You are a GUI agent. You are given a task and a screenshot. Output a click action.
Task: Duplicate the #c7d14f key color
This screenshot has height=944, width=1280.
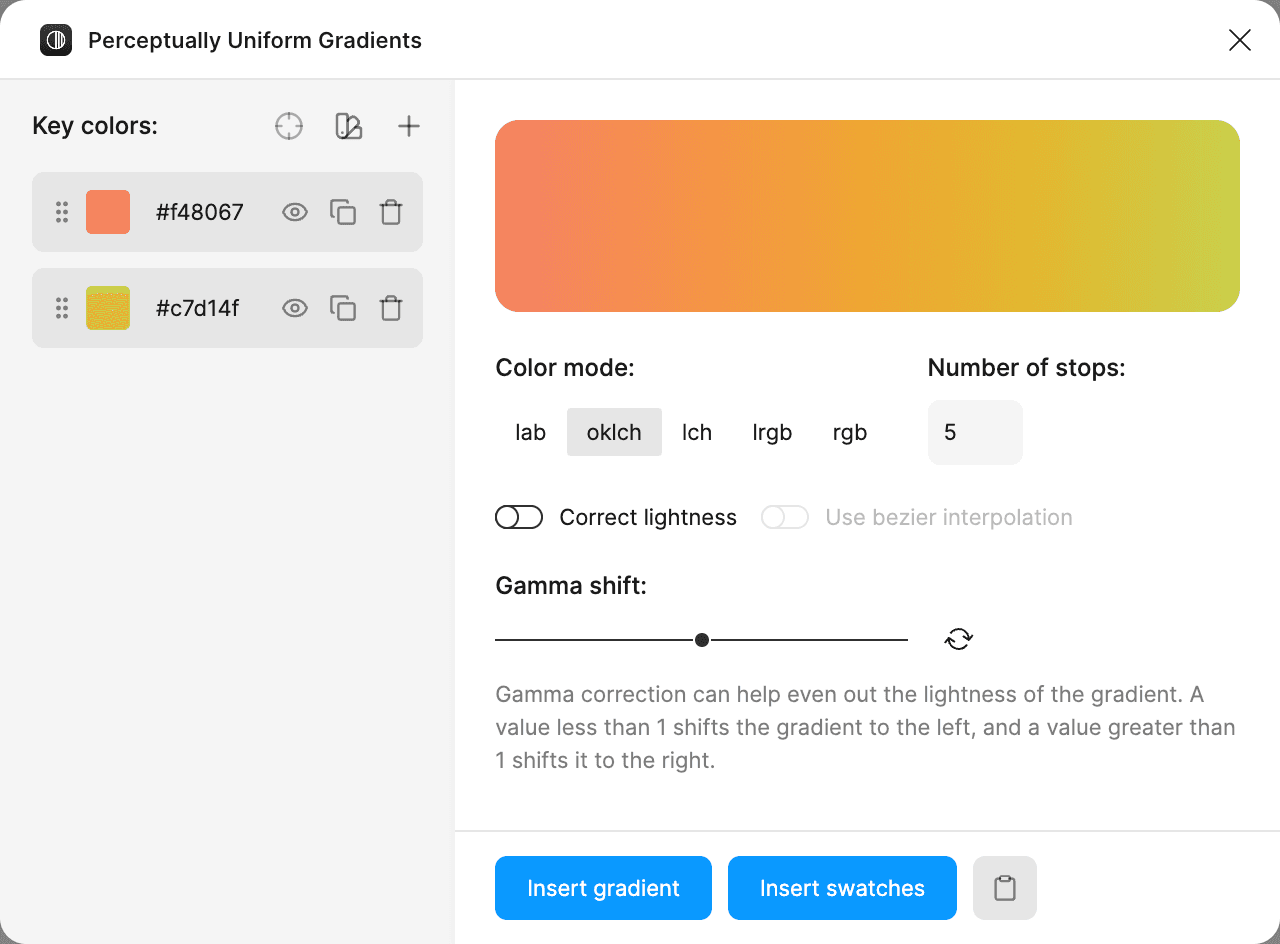click(343, 308)
